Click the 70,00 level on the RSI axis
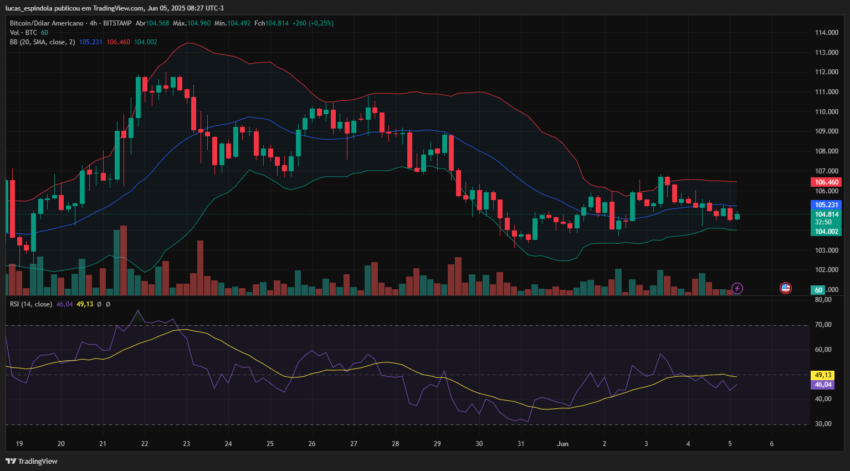This screenshot has width=850, height=471. 823,325
